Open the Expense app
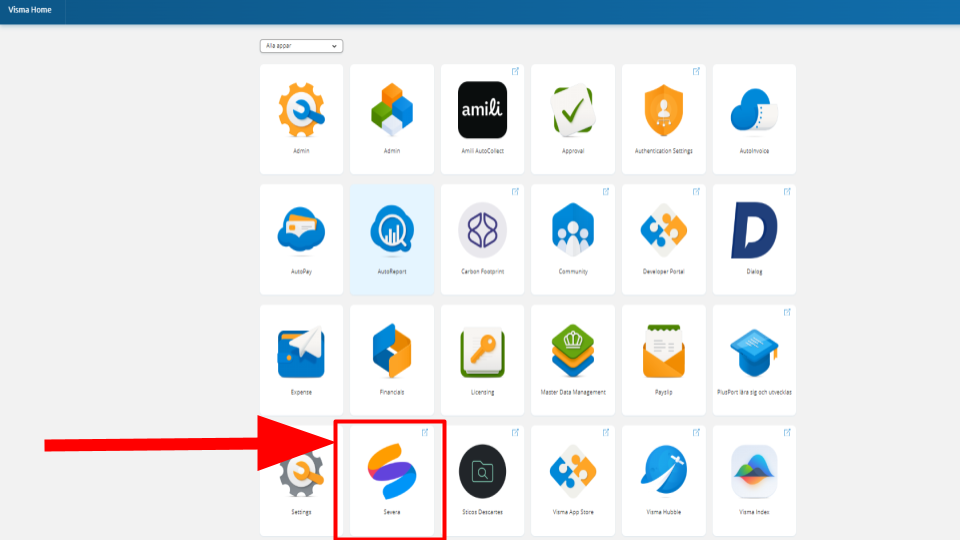 point(301,360)
